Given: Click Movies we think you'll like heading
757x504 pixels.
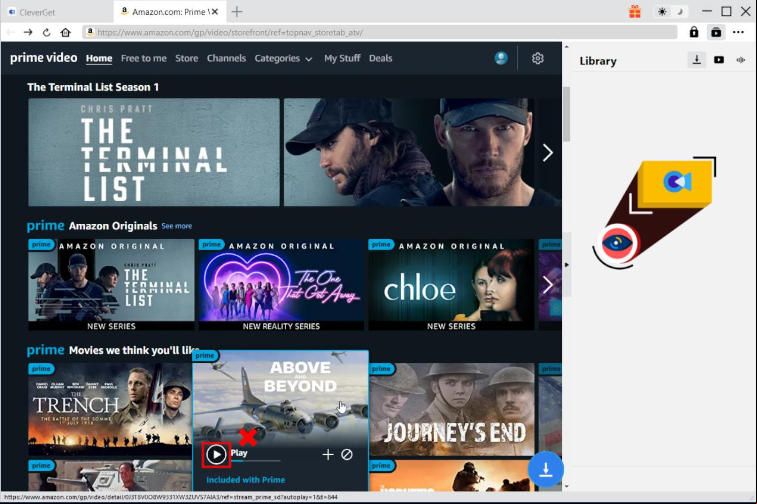Looking at the screenshot, I should pyautogui.click(x=134, y=350).
